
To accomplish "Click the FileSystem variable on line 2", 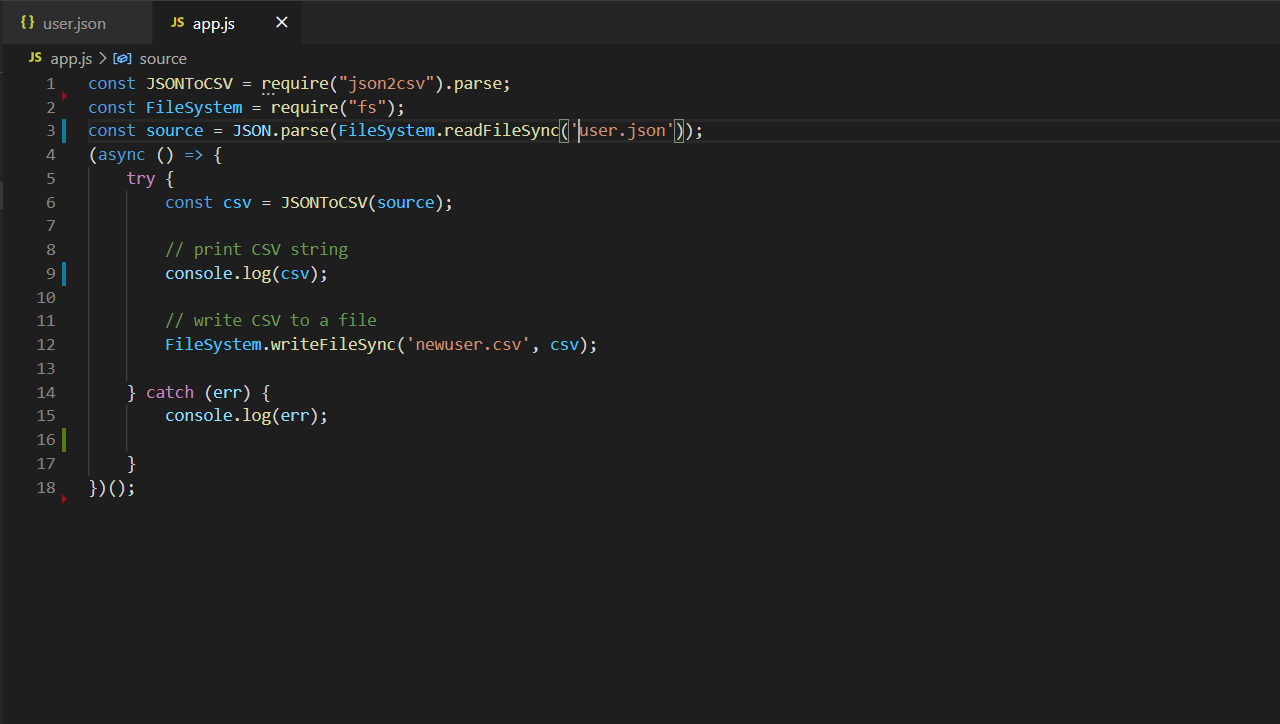I will (x=194, y=107).
